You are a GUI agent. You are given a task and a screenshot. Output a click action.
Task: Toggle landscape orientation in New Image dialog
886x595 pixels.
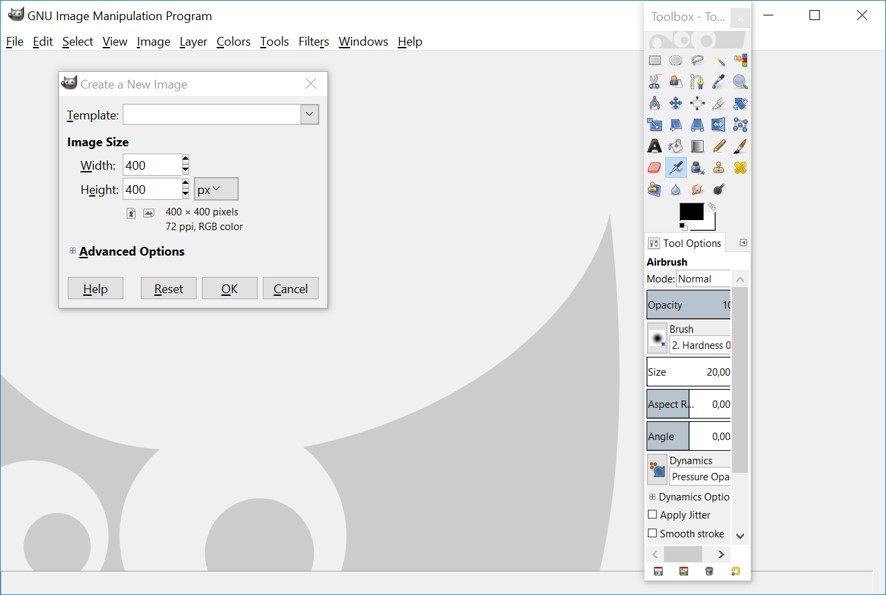pos(149,213)
